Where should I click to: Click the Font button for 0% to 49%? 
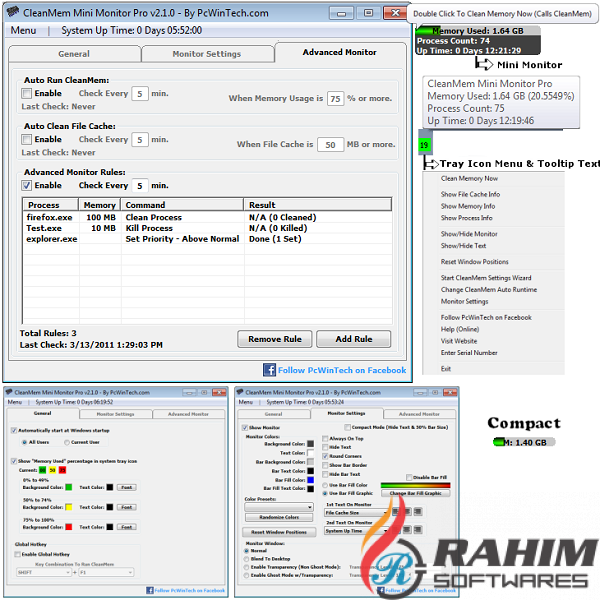[x=127, y=487]
